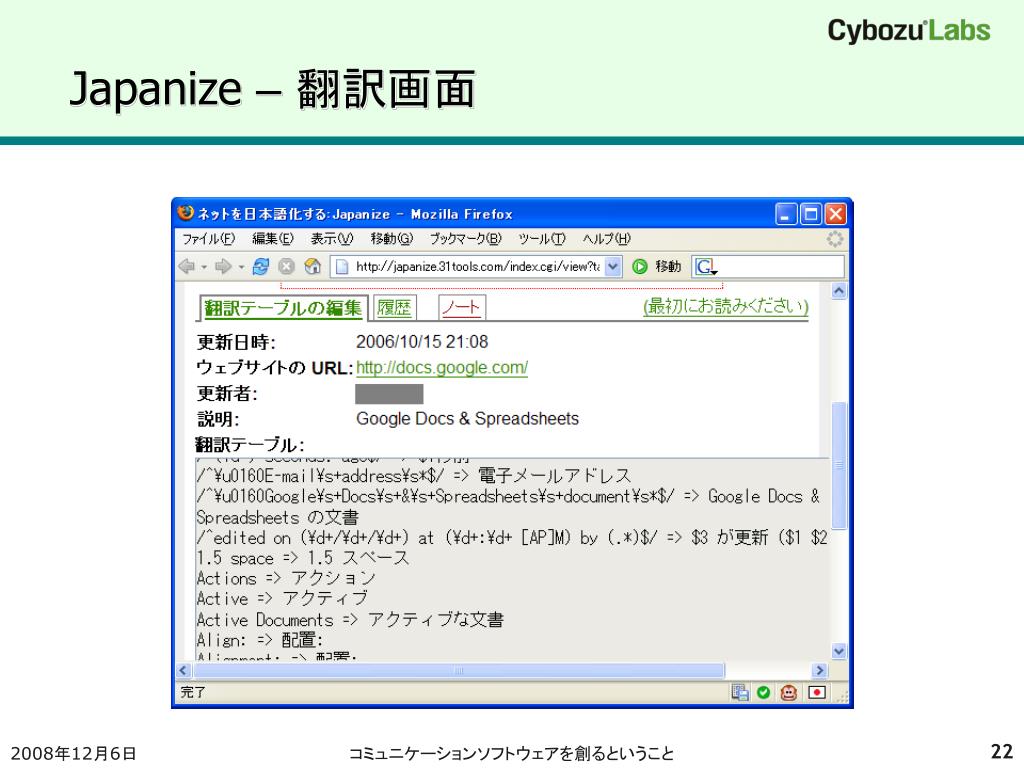This screenshot has width=1024, height=768.
Task: Open the ファイル(F) menu
Action: [x=208, y=239]
